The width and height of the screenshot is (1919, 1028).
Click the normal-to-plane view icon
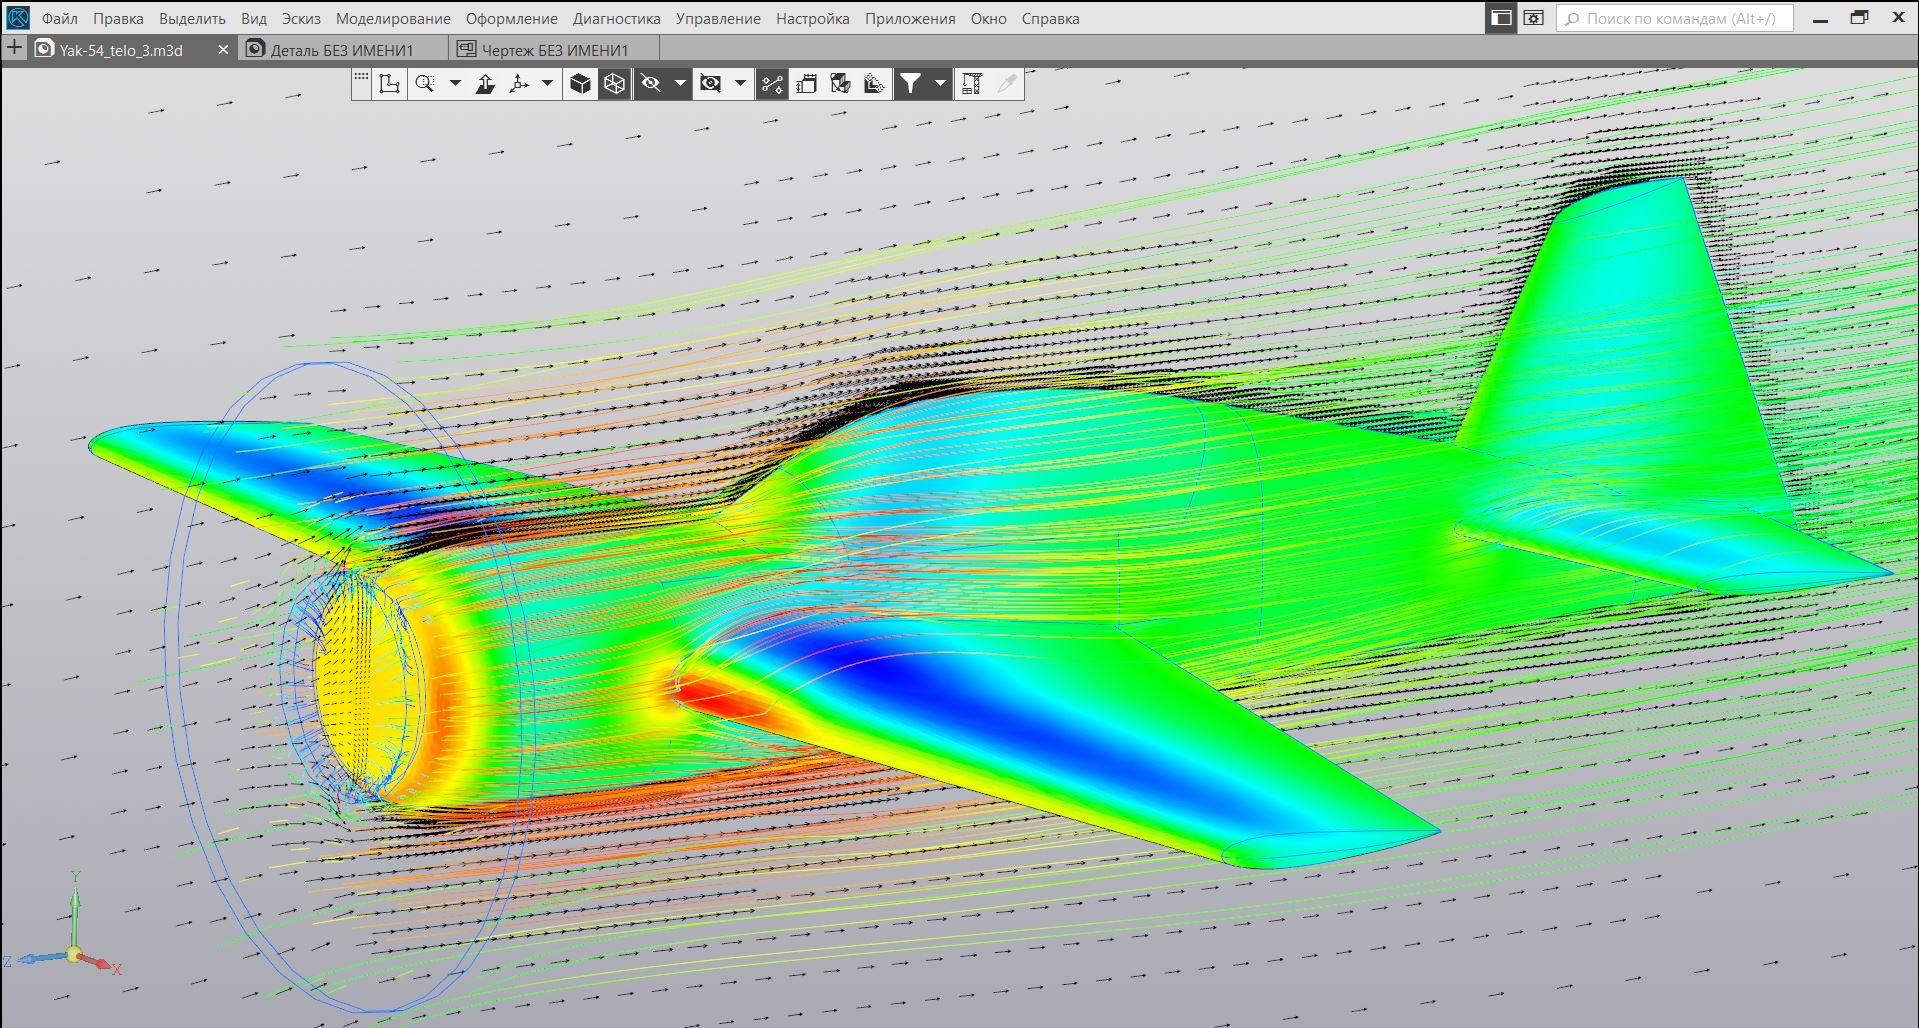[x=485, y=84]
